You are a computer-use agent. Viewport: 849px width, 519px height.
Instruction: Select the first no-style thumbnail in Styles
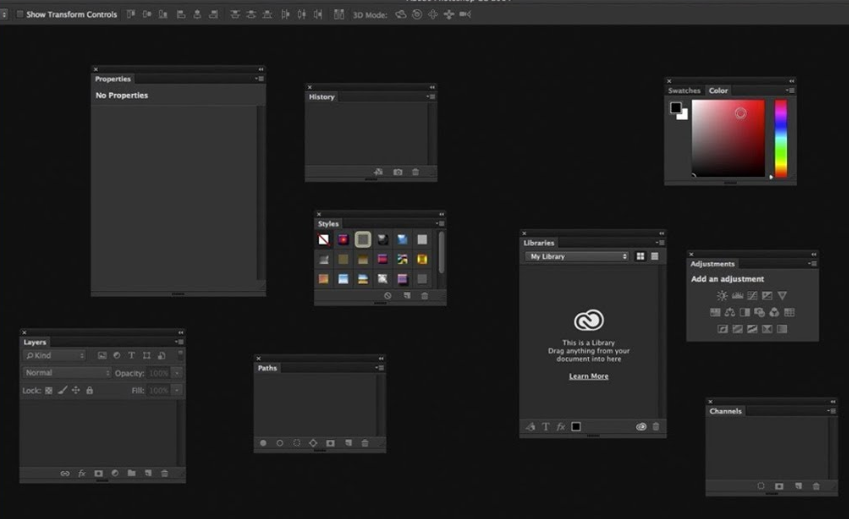pos(323,239)
